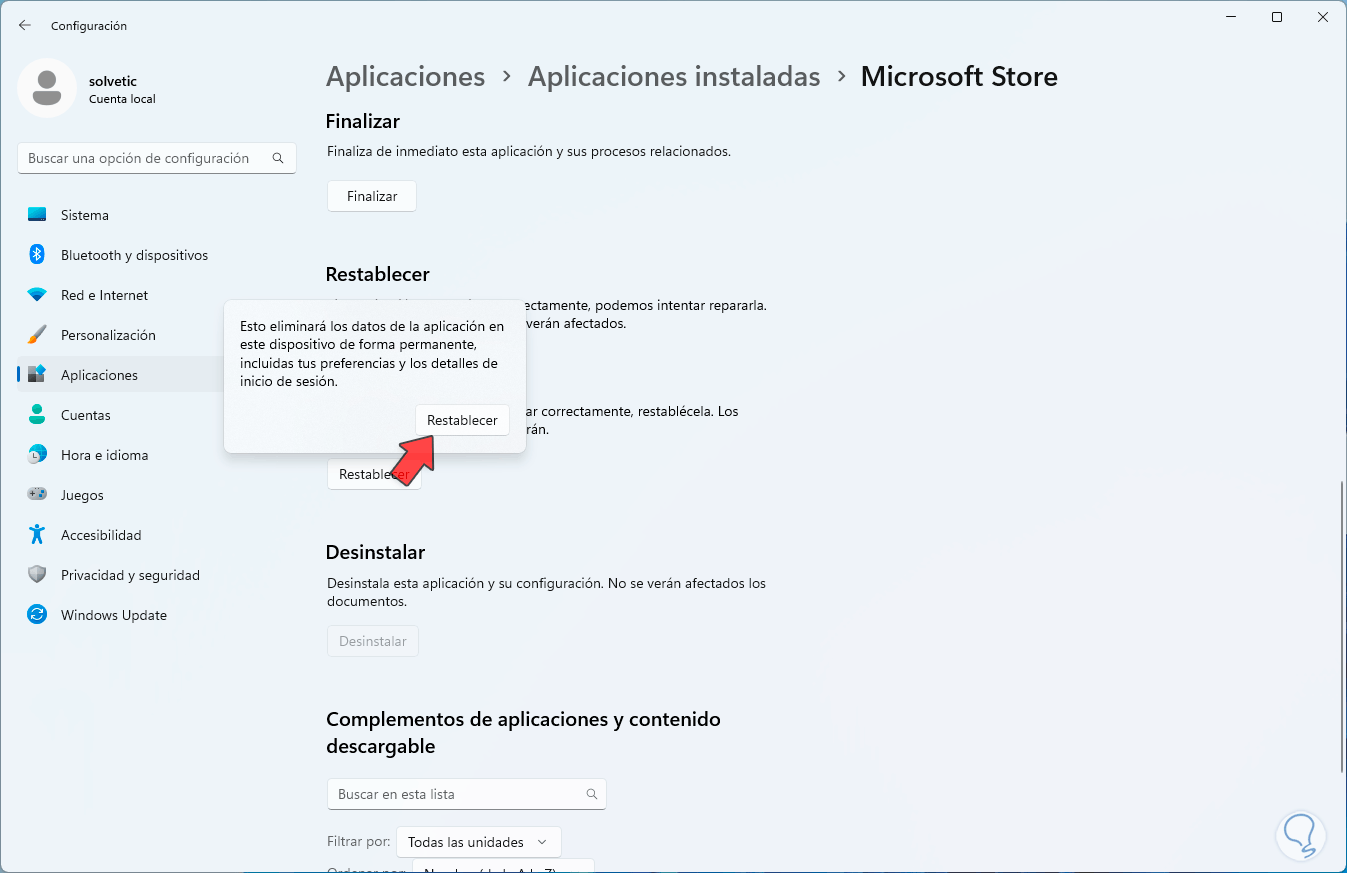
Task: Confirm with the Restablecer button in the popup
Action: (x=462, y=420)
